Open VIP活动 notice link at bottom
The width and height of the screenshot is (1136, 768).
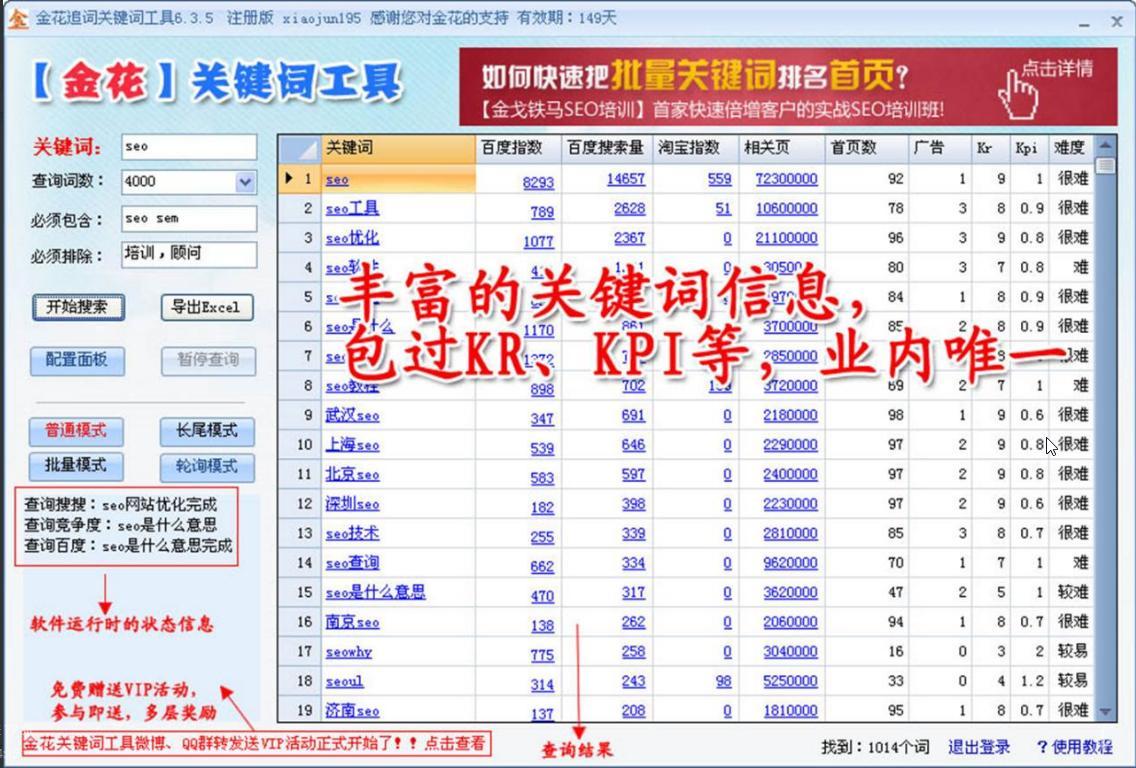[256, 743]
